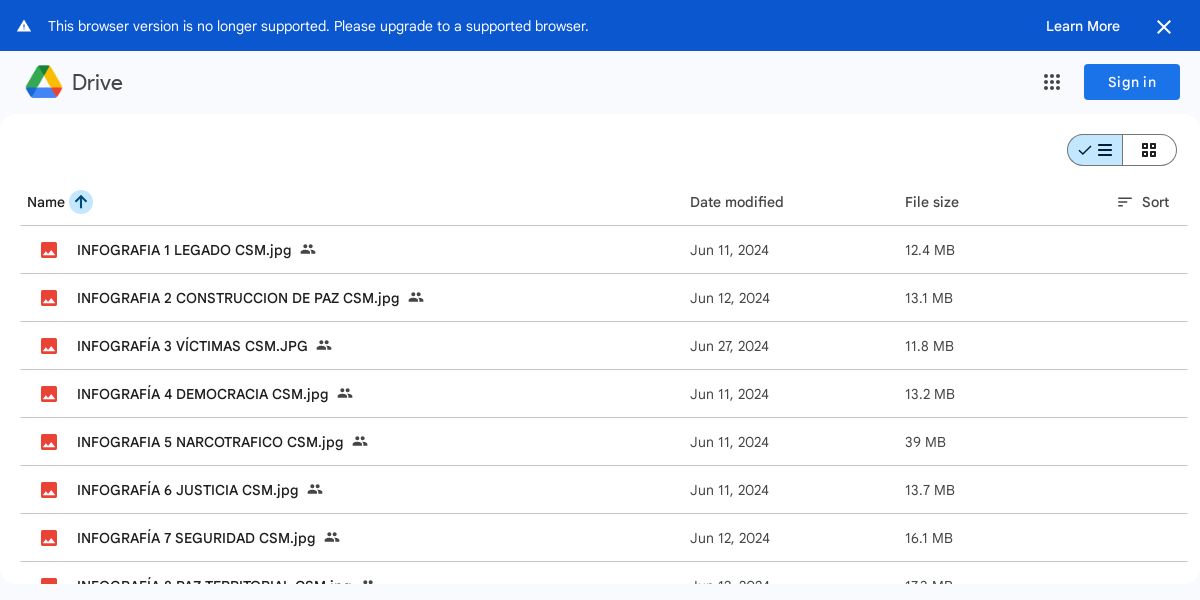
Task: Switch to list layout view
Action: pos(1095,150)
